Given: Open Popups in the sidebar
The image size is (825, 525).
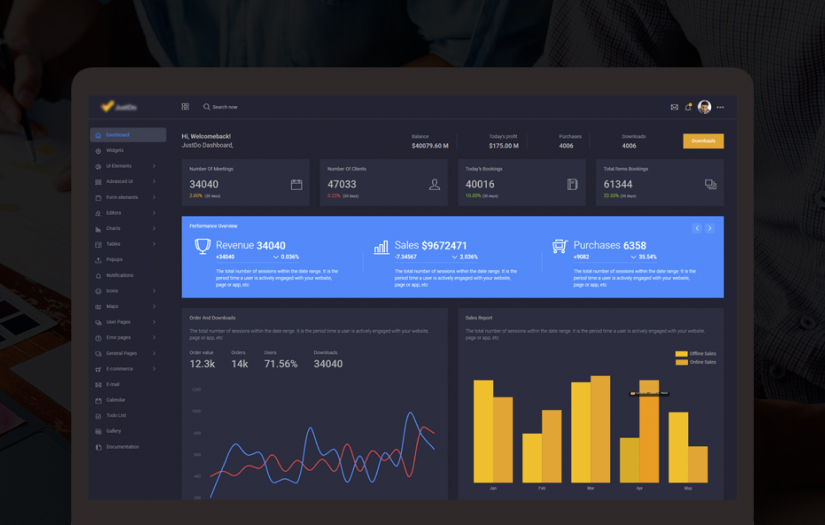Looking at the screenshot, I should [114, 259].
